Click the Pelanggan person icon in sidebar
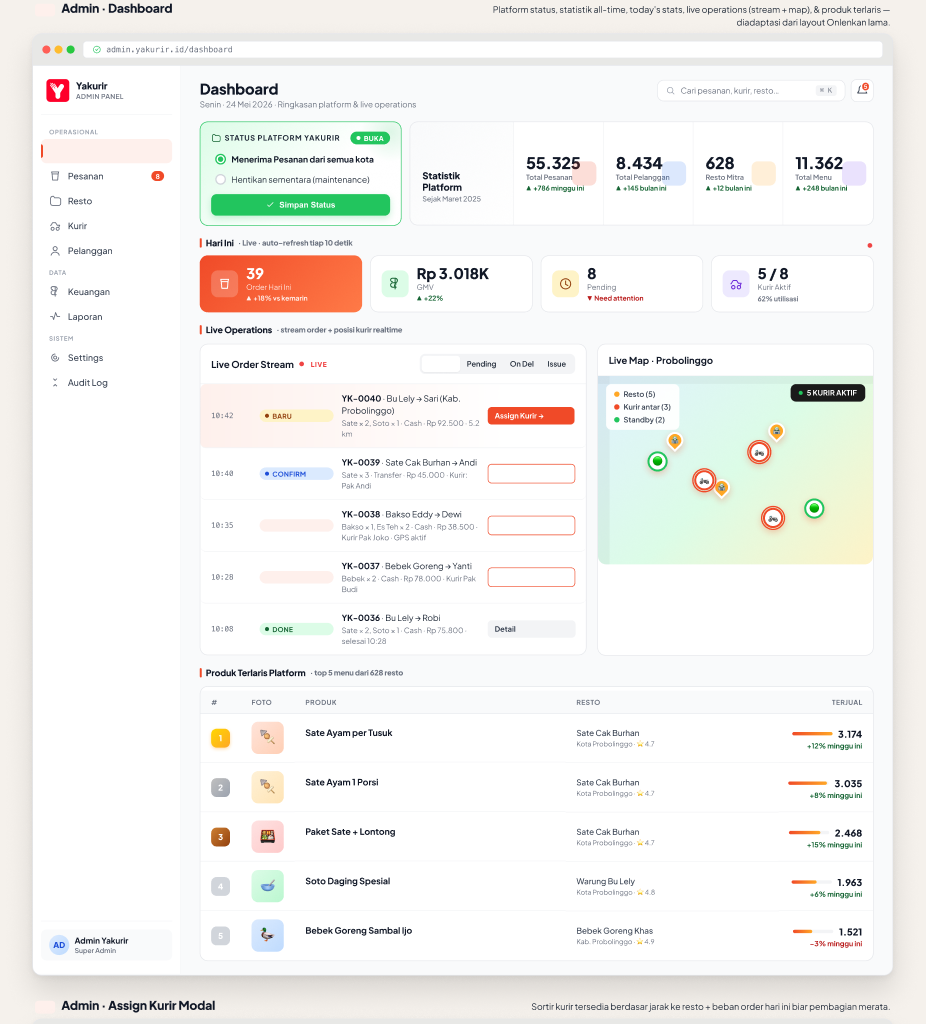The height and width of the screenshot is (1024, 926). click(56, 251)
